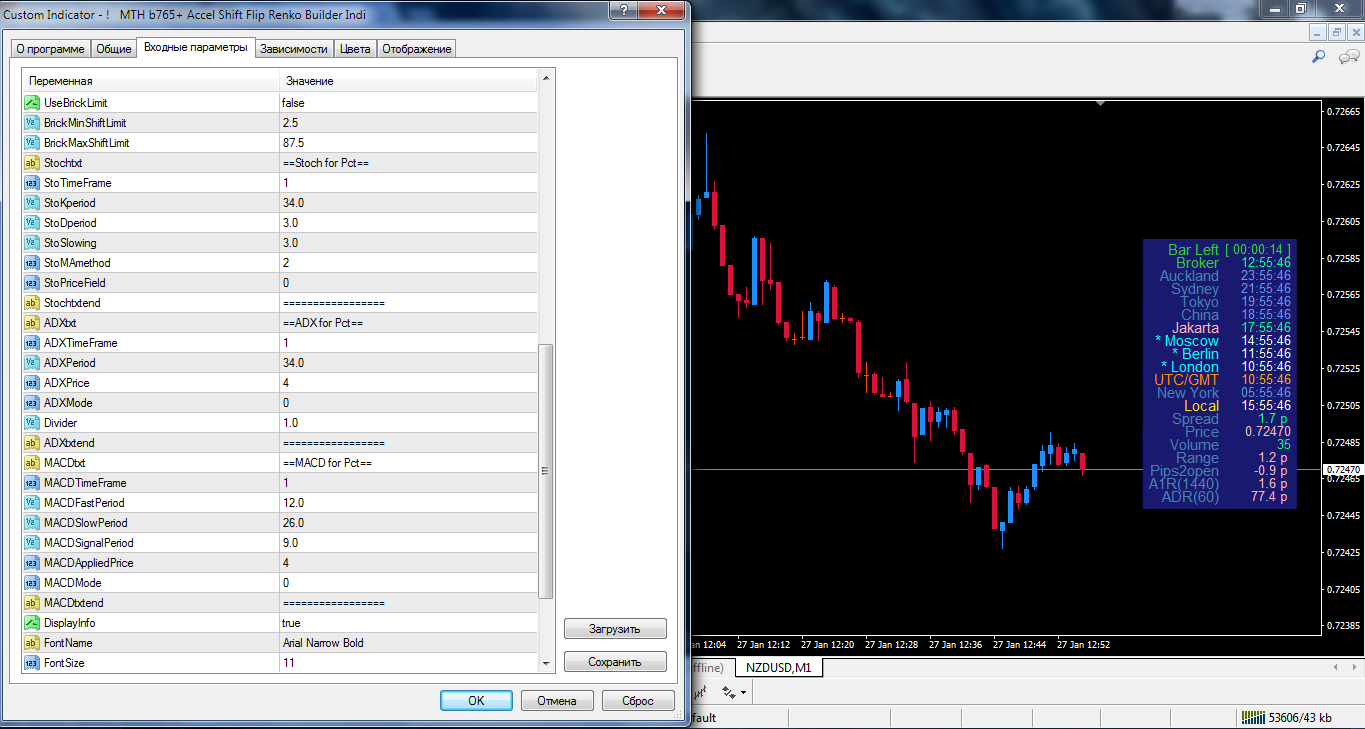Open the chat bubbles icon
The height and width of the screenshot is (729, 1365).
(x=1348, y=57)
